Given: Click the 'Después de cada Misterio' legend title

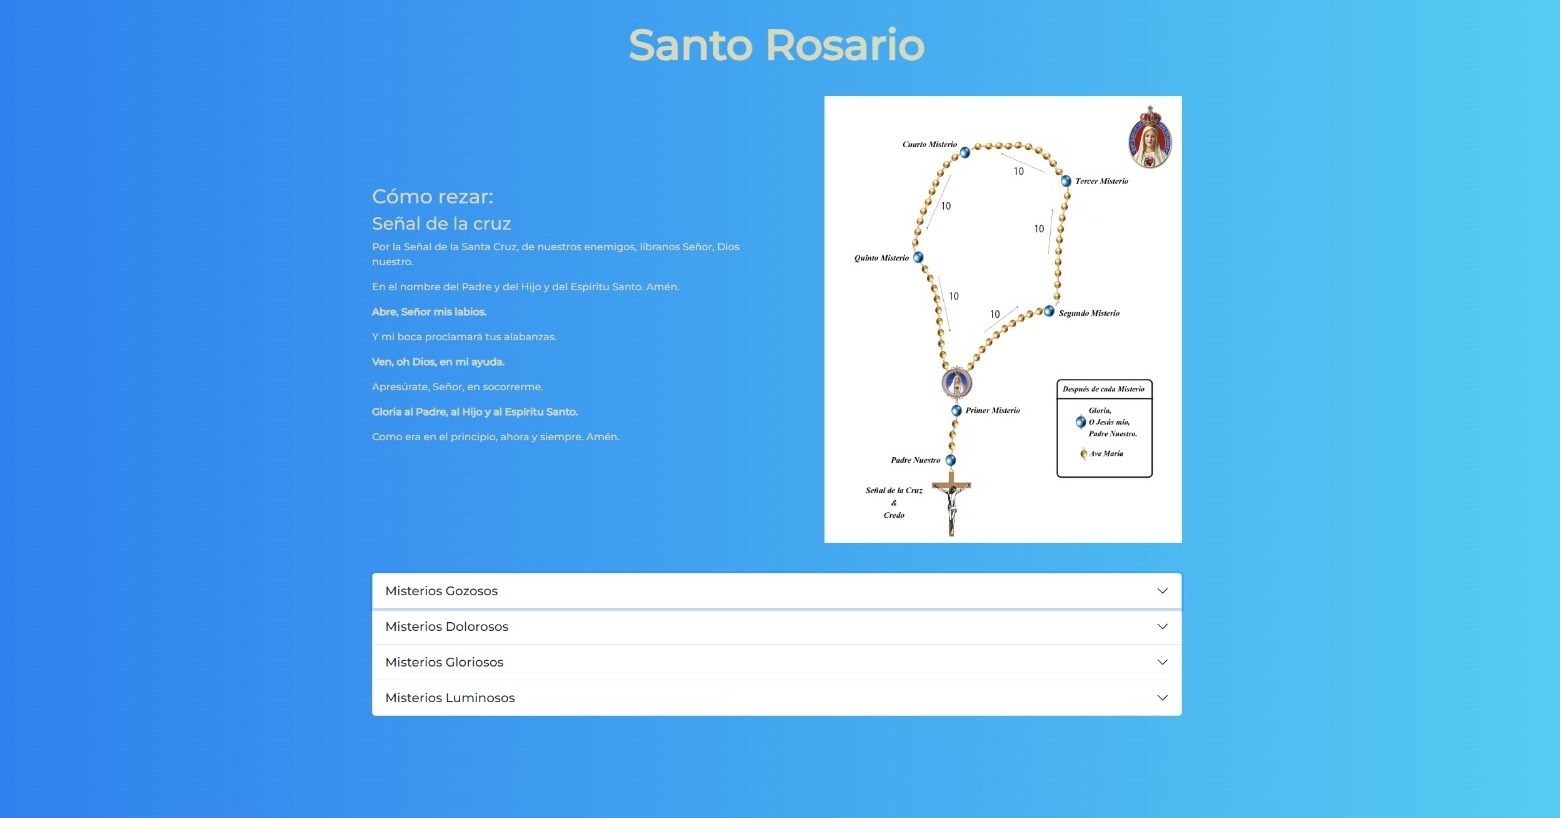Looking at the screenshot, I should click(1104, 389).
